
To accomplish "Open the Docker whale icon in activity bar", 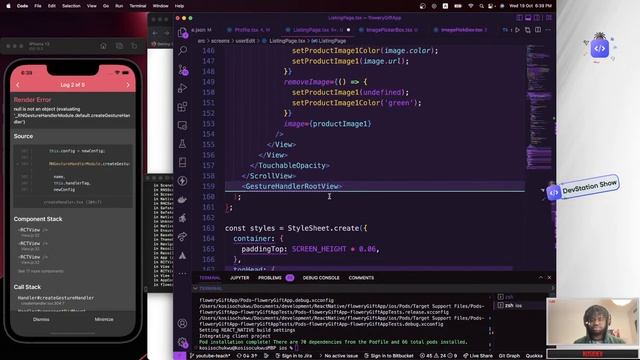I will pyautogui.click(x=182, y=200).
